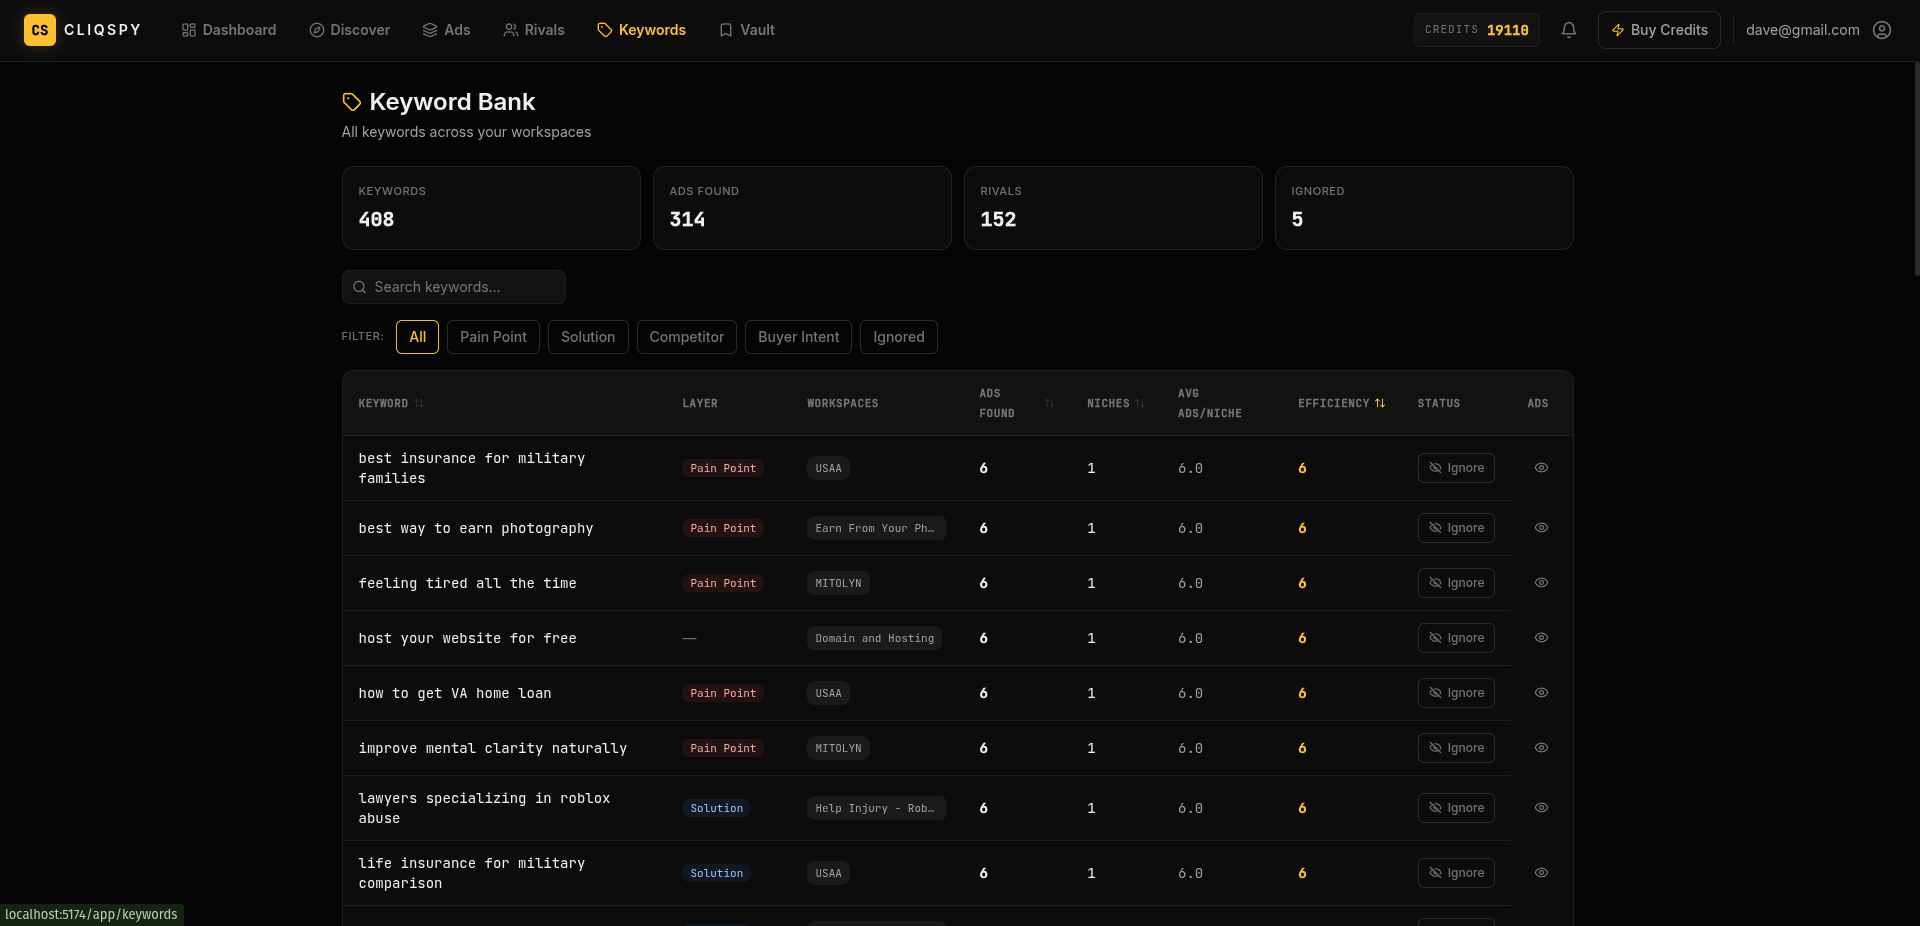
Task: Click the Vault bookmark icon in navigation
Action: pyautogui.click(x=725, y=30)
